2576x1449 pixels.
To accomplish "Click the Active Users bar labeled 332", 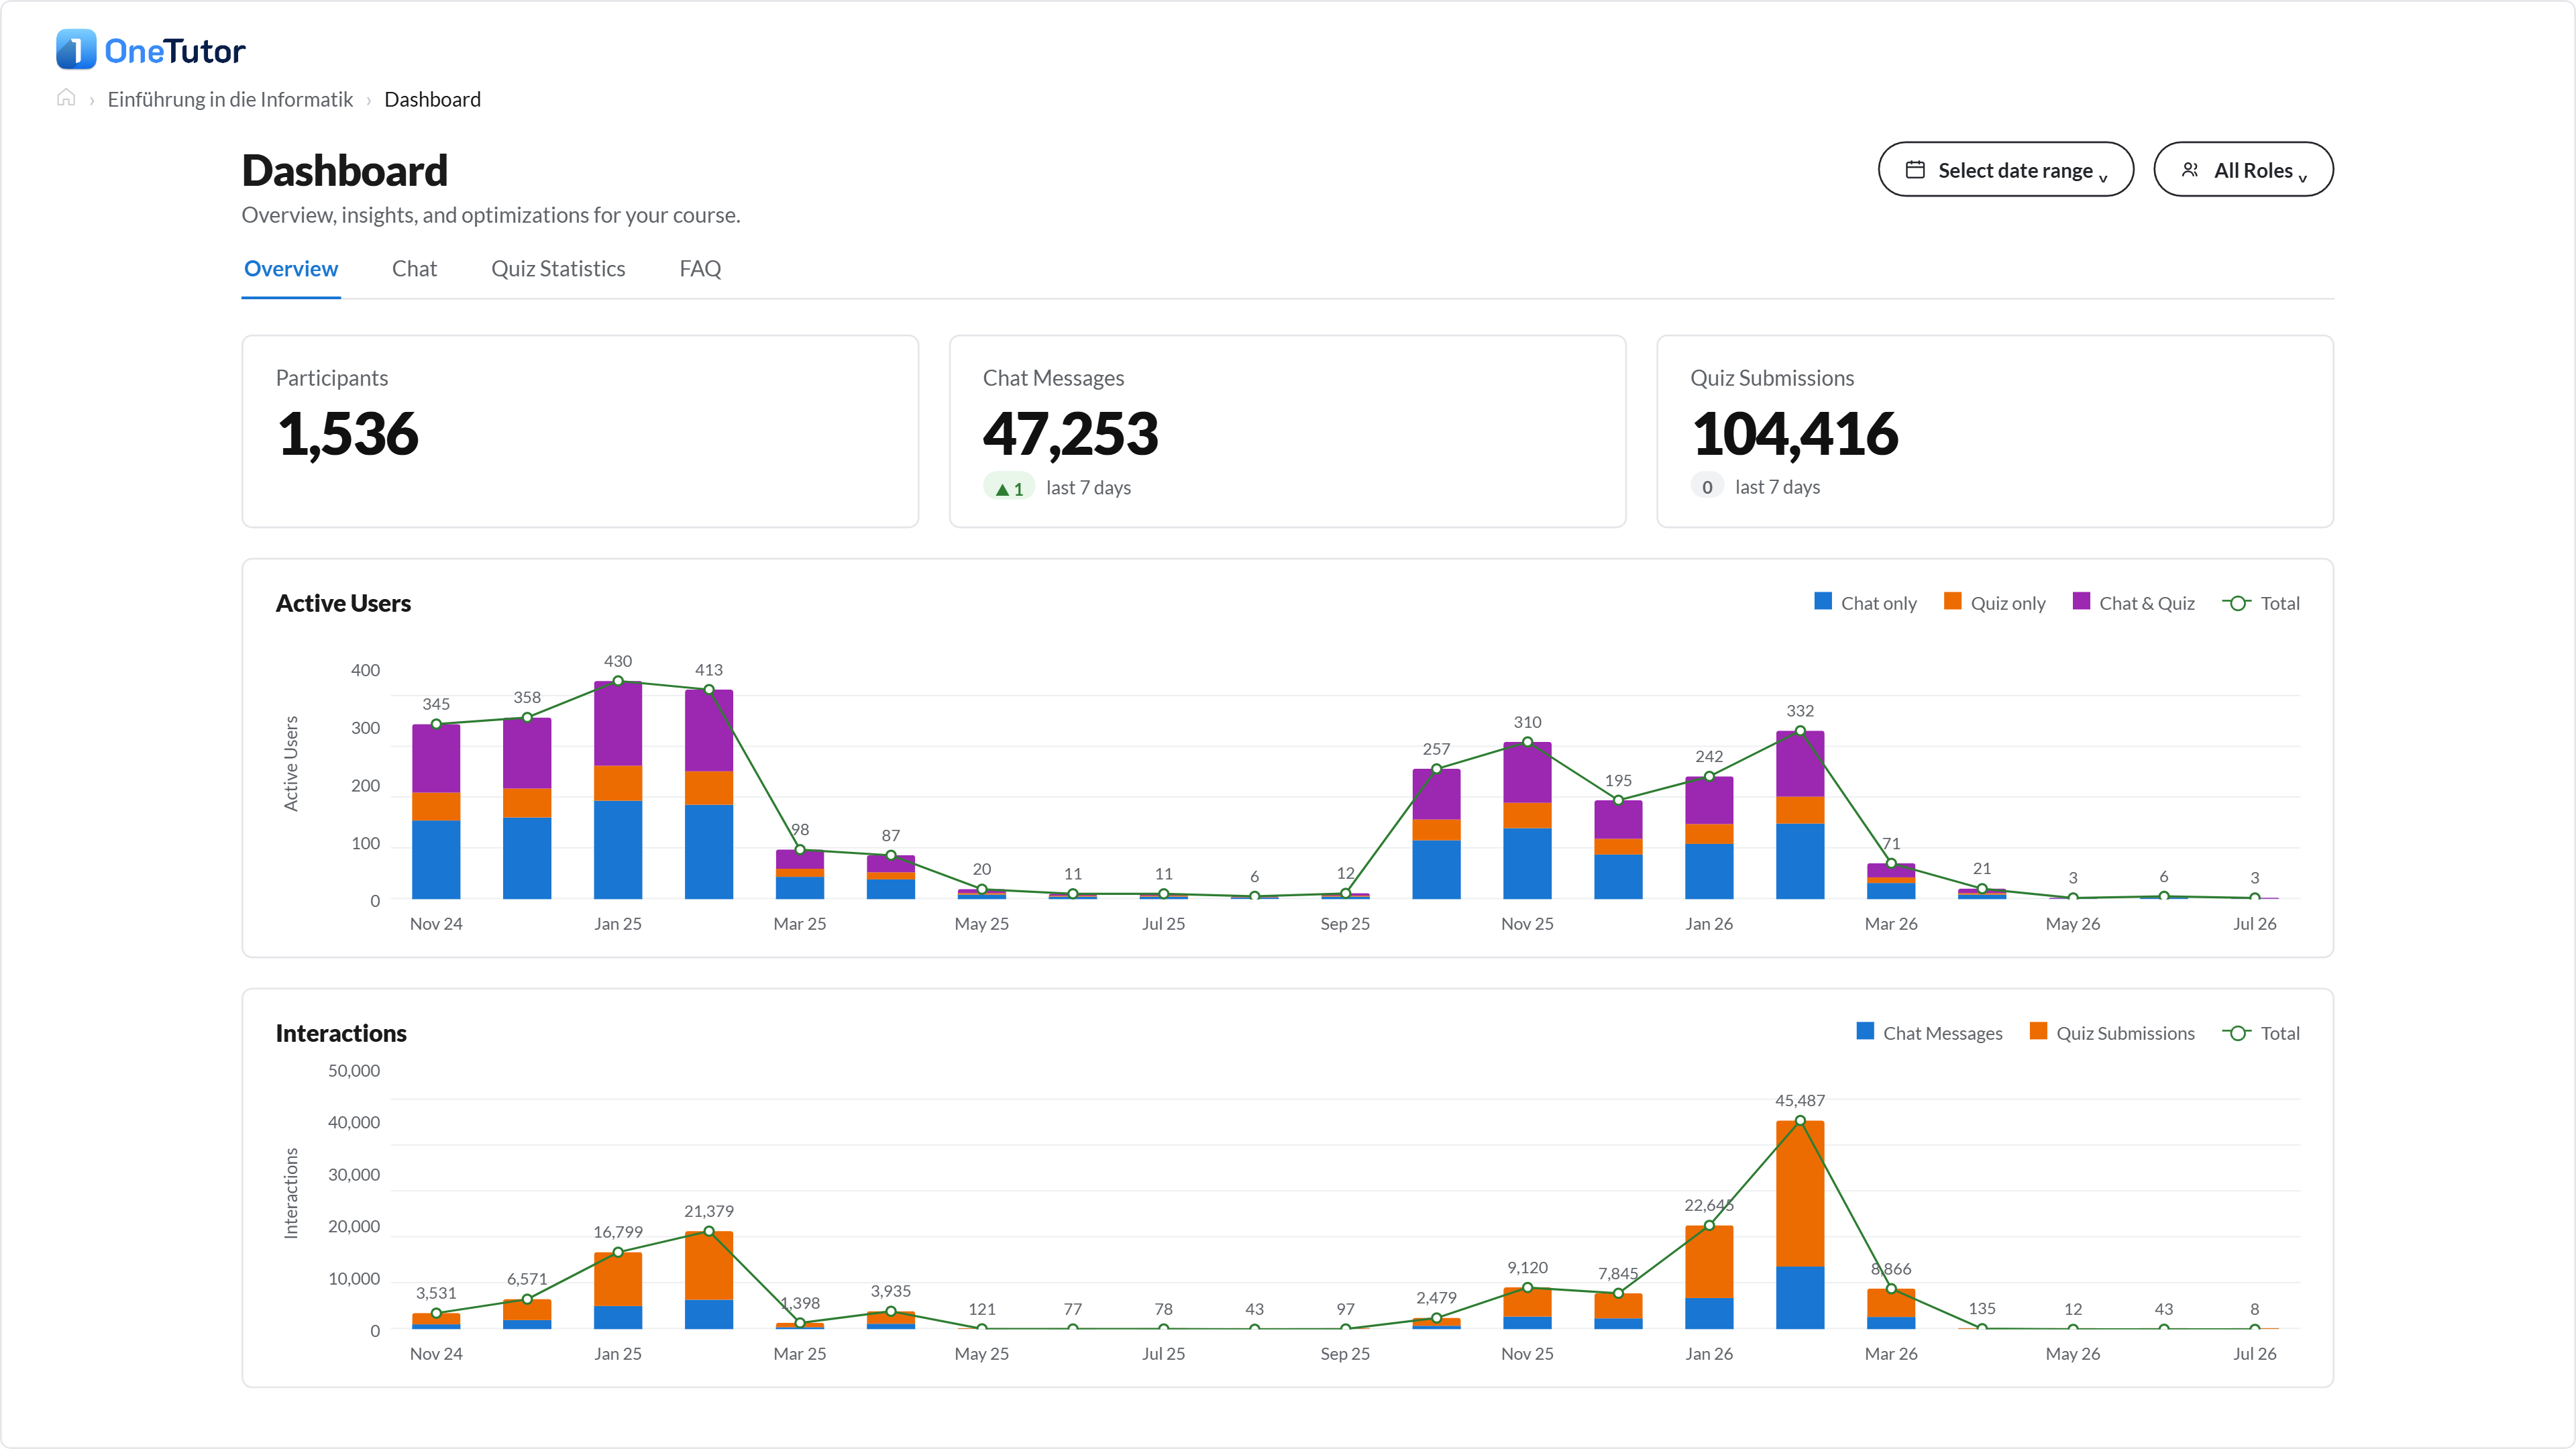I will click(1800, 815).
